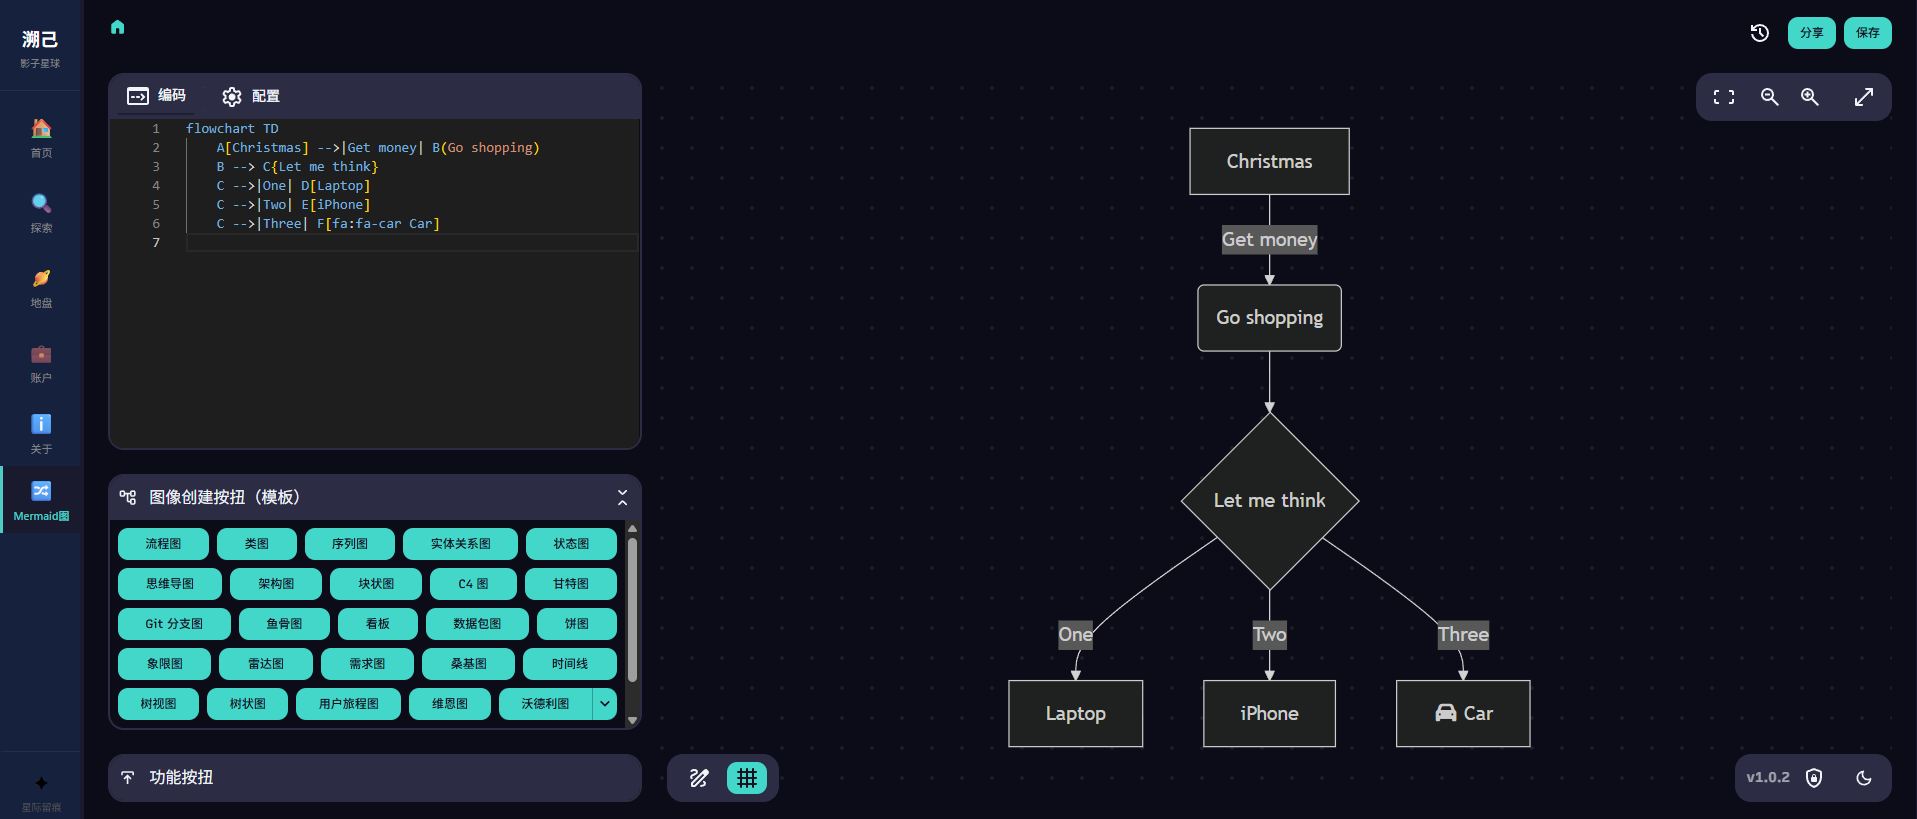Click the 保存 save button
1917x819 pixels.
pos(1868,33)
